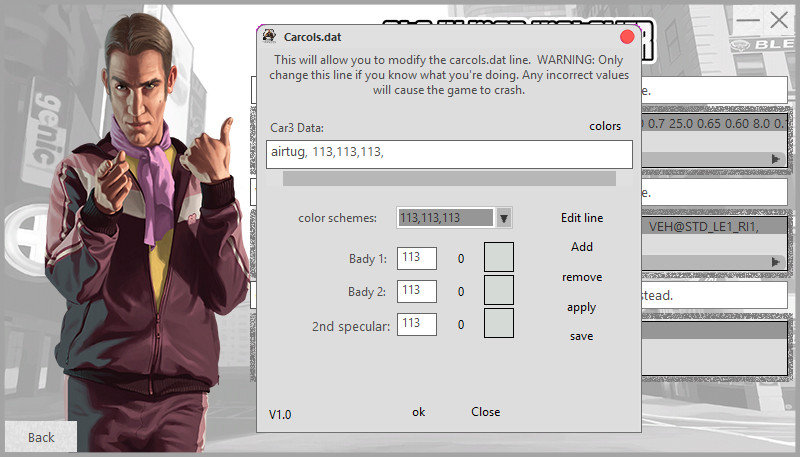Click the red close circle on the Carcols.dat dialog
This screenshot has height=457, width=800.
627,37
